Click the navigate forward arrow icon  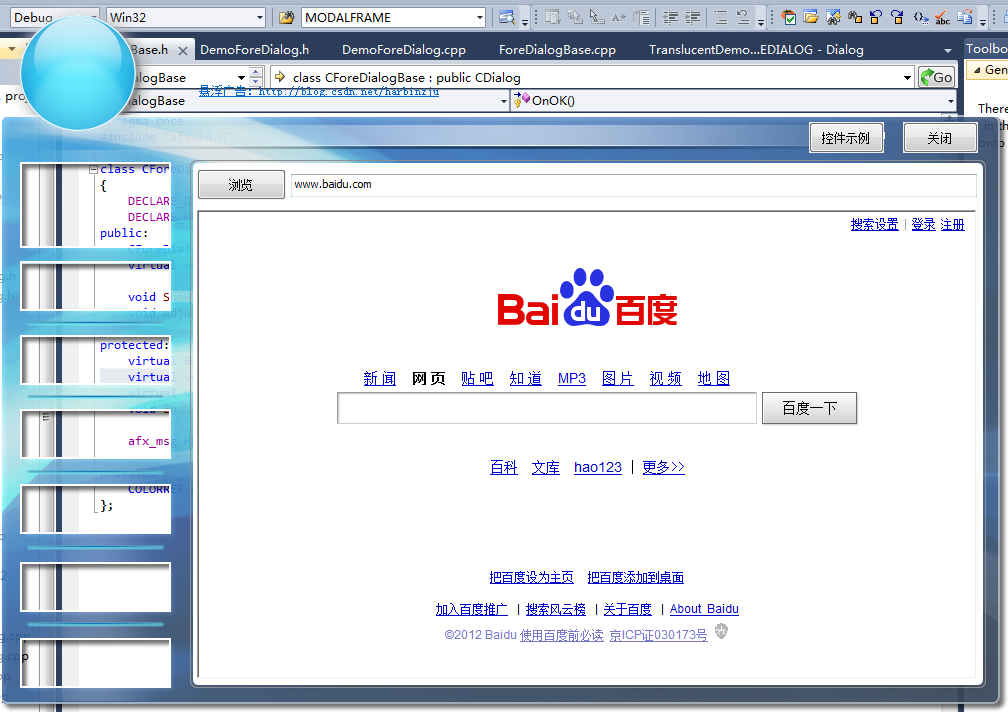point(897,18)
